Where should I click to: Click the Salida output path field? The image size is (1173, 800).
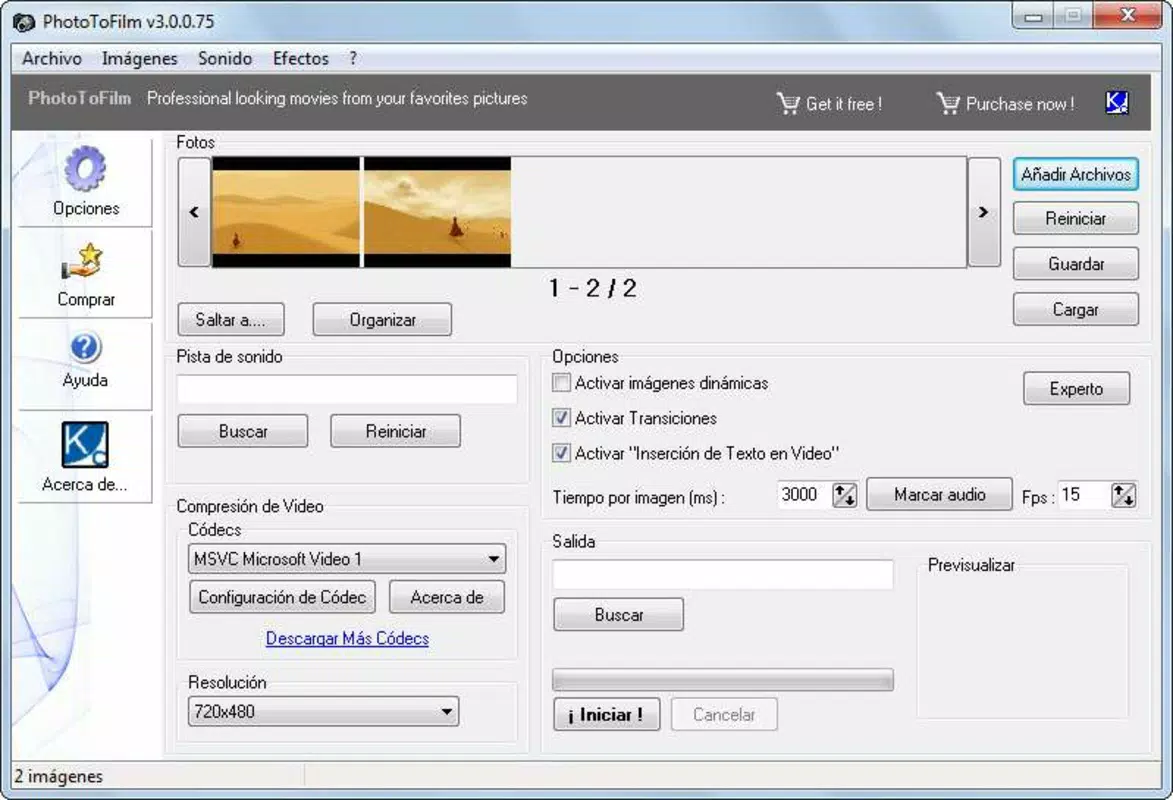[723, 575]
